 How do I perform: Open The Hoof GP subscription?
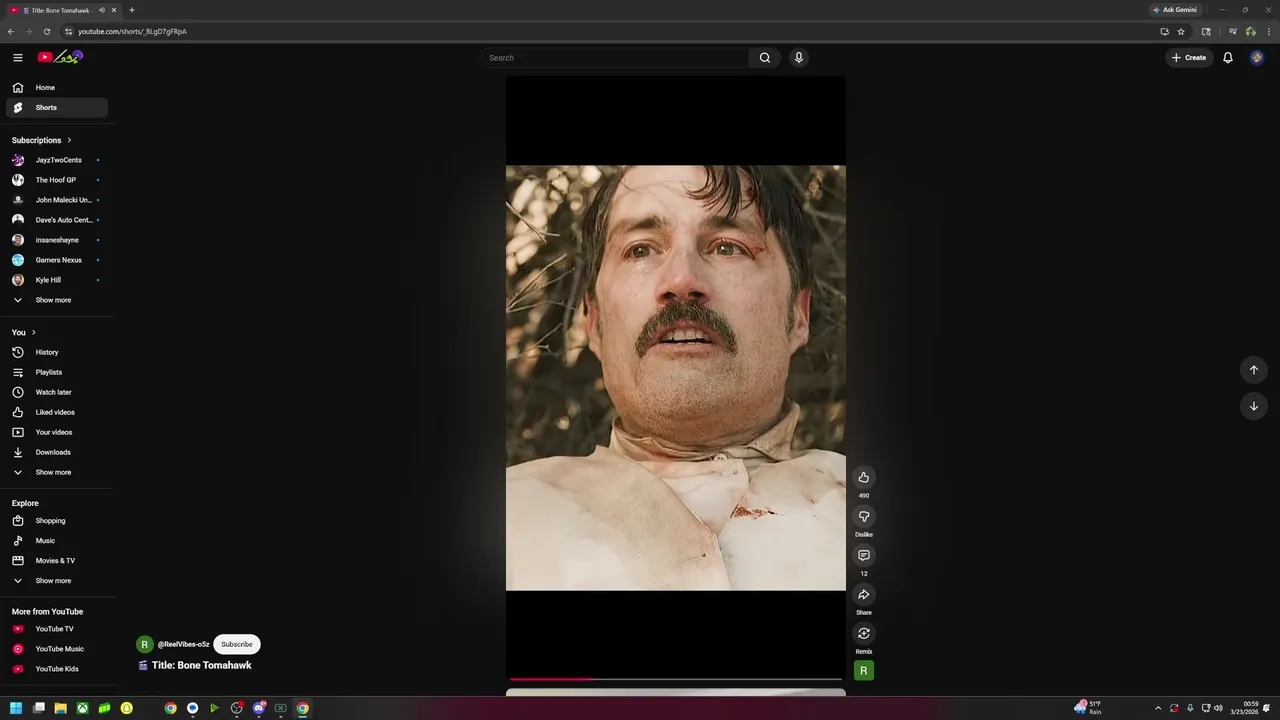tap(57, 180)
